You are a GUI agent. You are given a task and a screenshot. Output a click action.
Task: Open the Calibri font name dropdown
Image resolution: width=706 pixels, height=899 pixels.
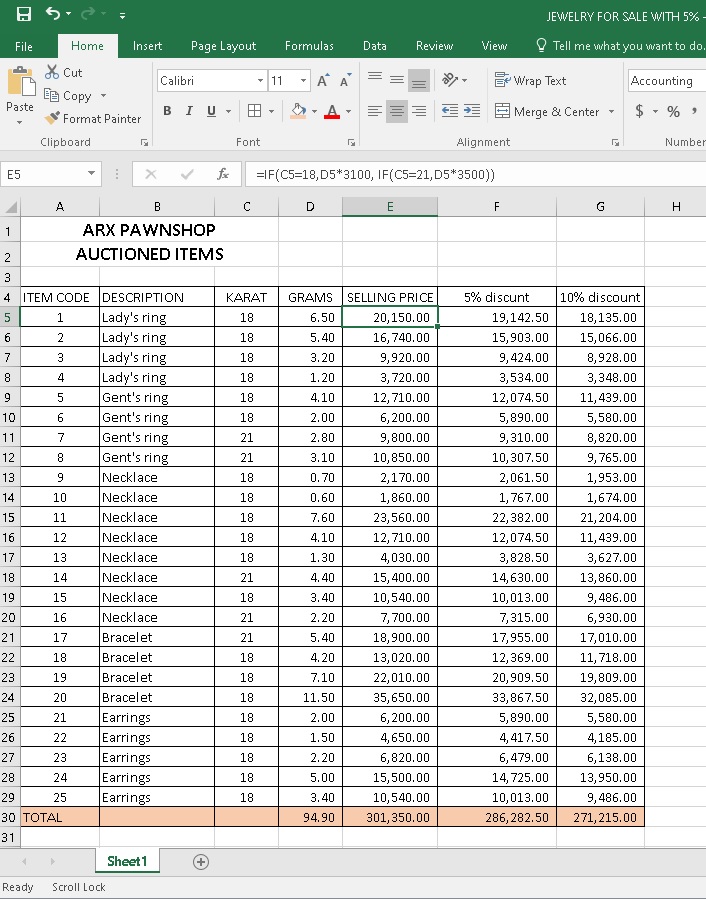click(260, 81)
